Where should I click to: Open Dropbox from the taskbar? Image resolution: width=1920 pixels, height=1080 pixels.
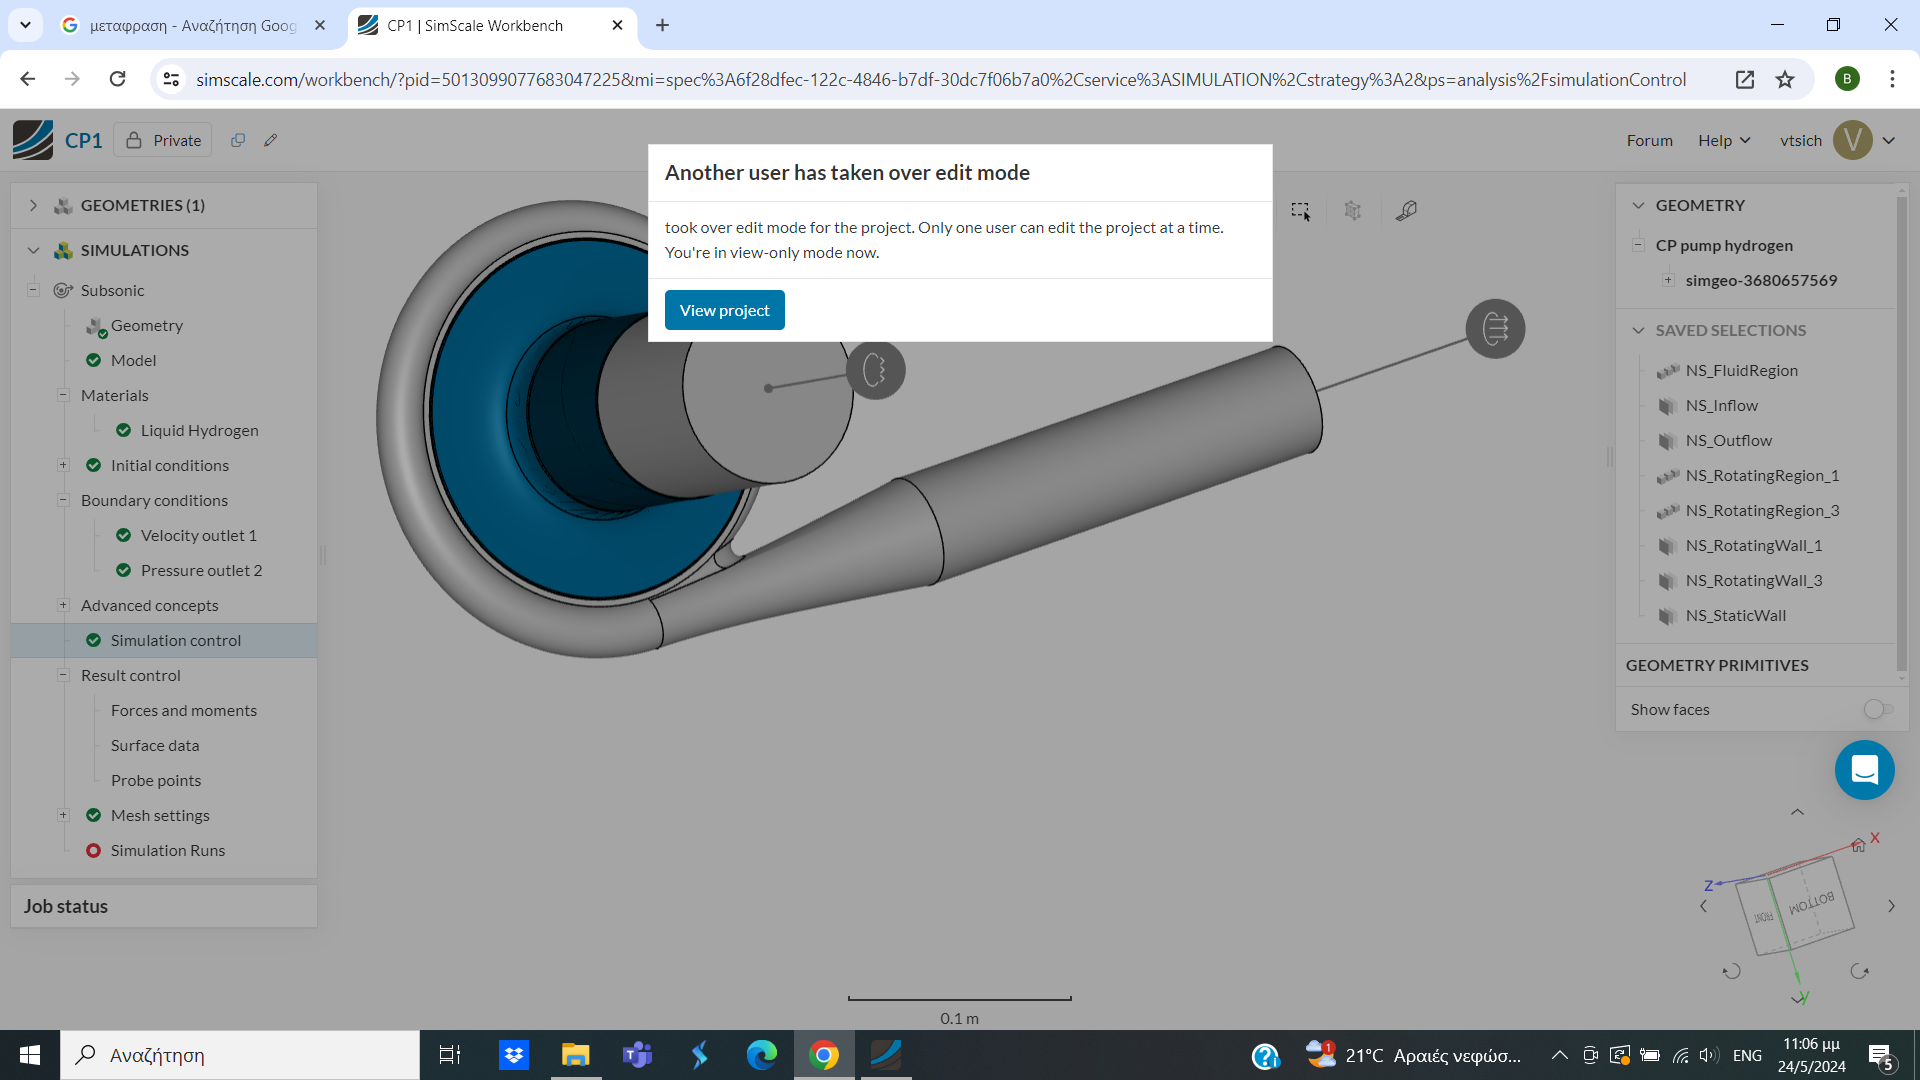[x=514, y=1055]
